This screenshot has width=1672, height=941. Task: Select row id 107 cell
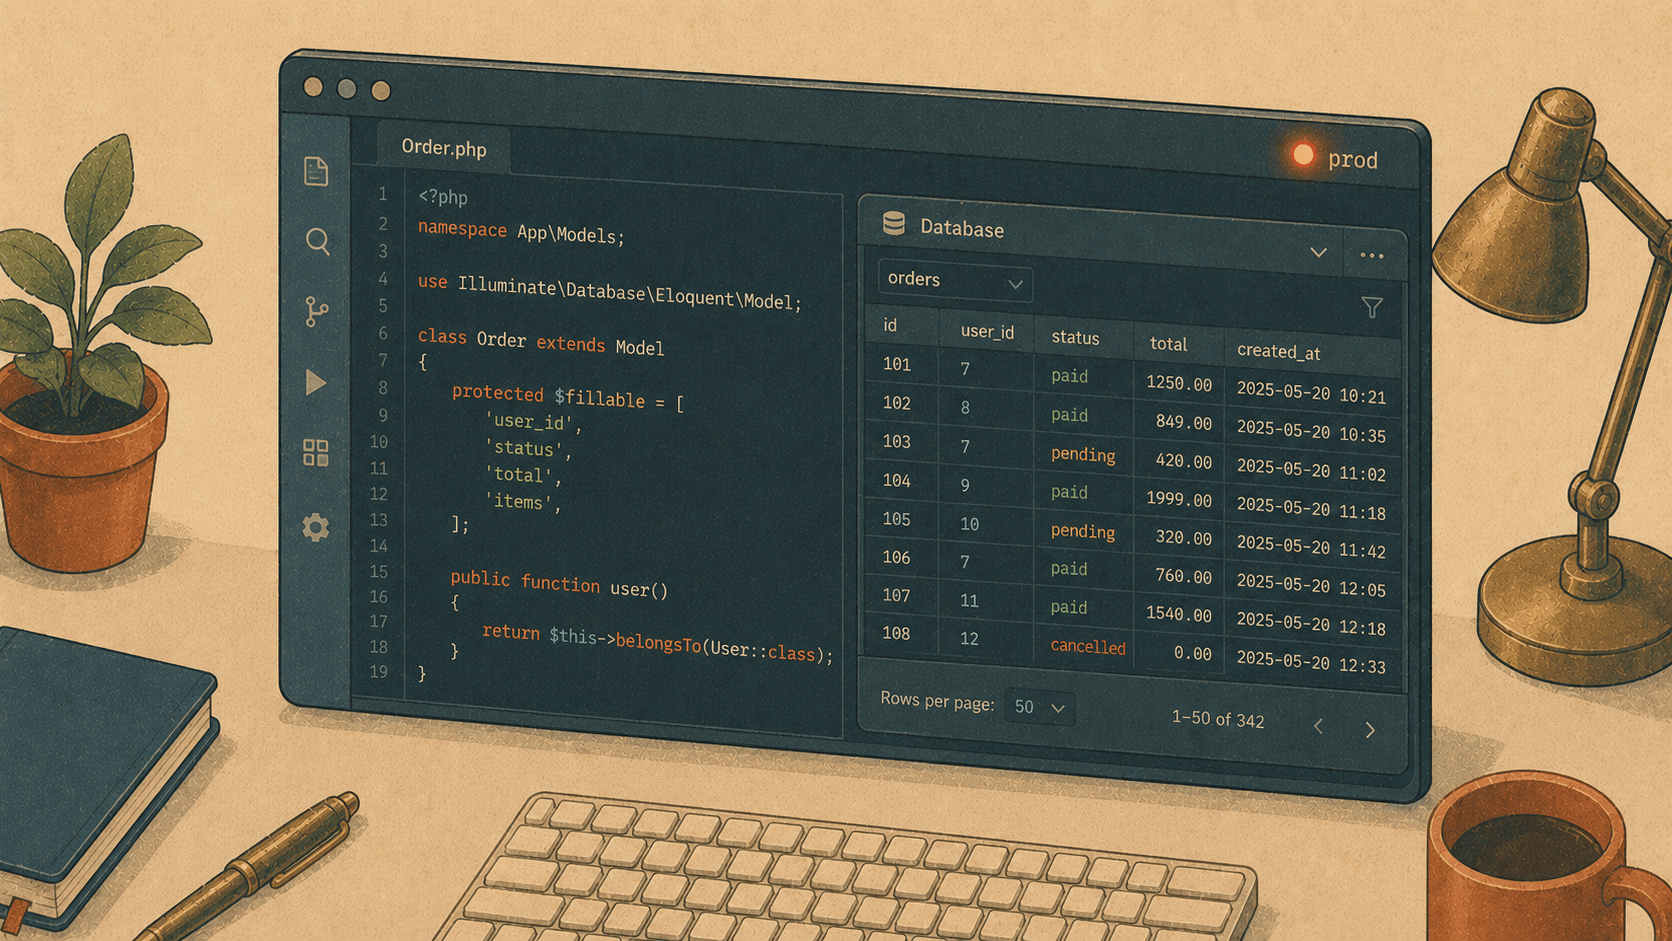(x=897, y=595)
